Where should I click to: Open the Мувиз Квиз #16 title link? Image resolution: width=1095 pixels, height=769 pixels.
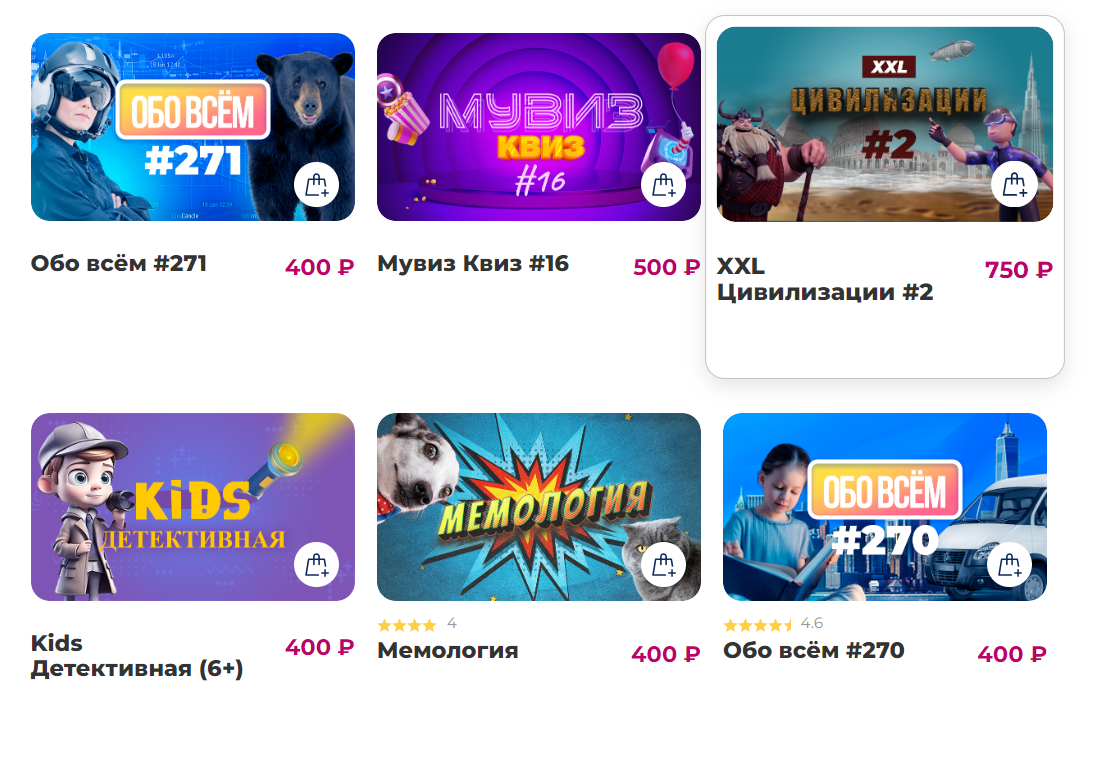[473, 263]
